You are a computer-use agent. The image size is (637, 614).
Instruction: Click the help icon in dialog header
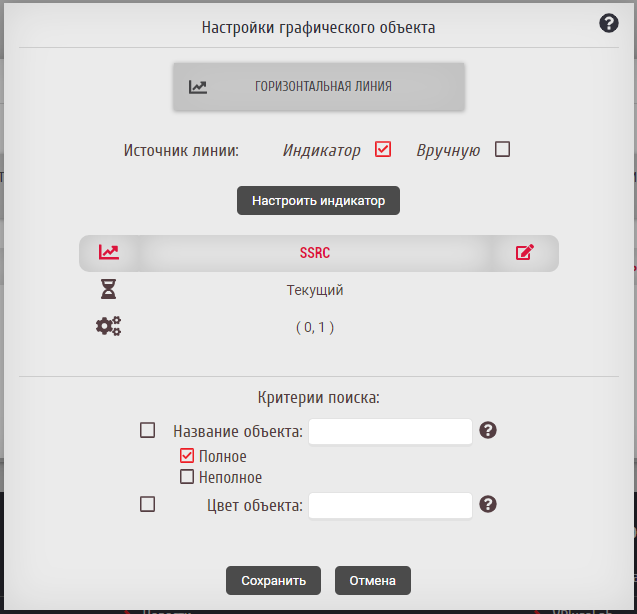(x=609, y=23)
